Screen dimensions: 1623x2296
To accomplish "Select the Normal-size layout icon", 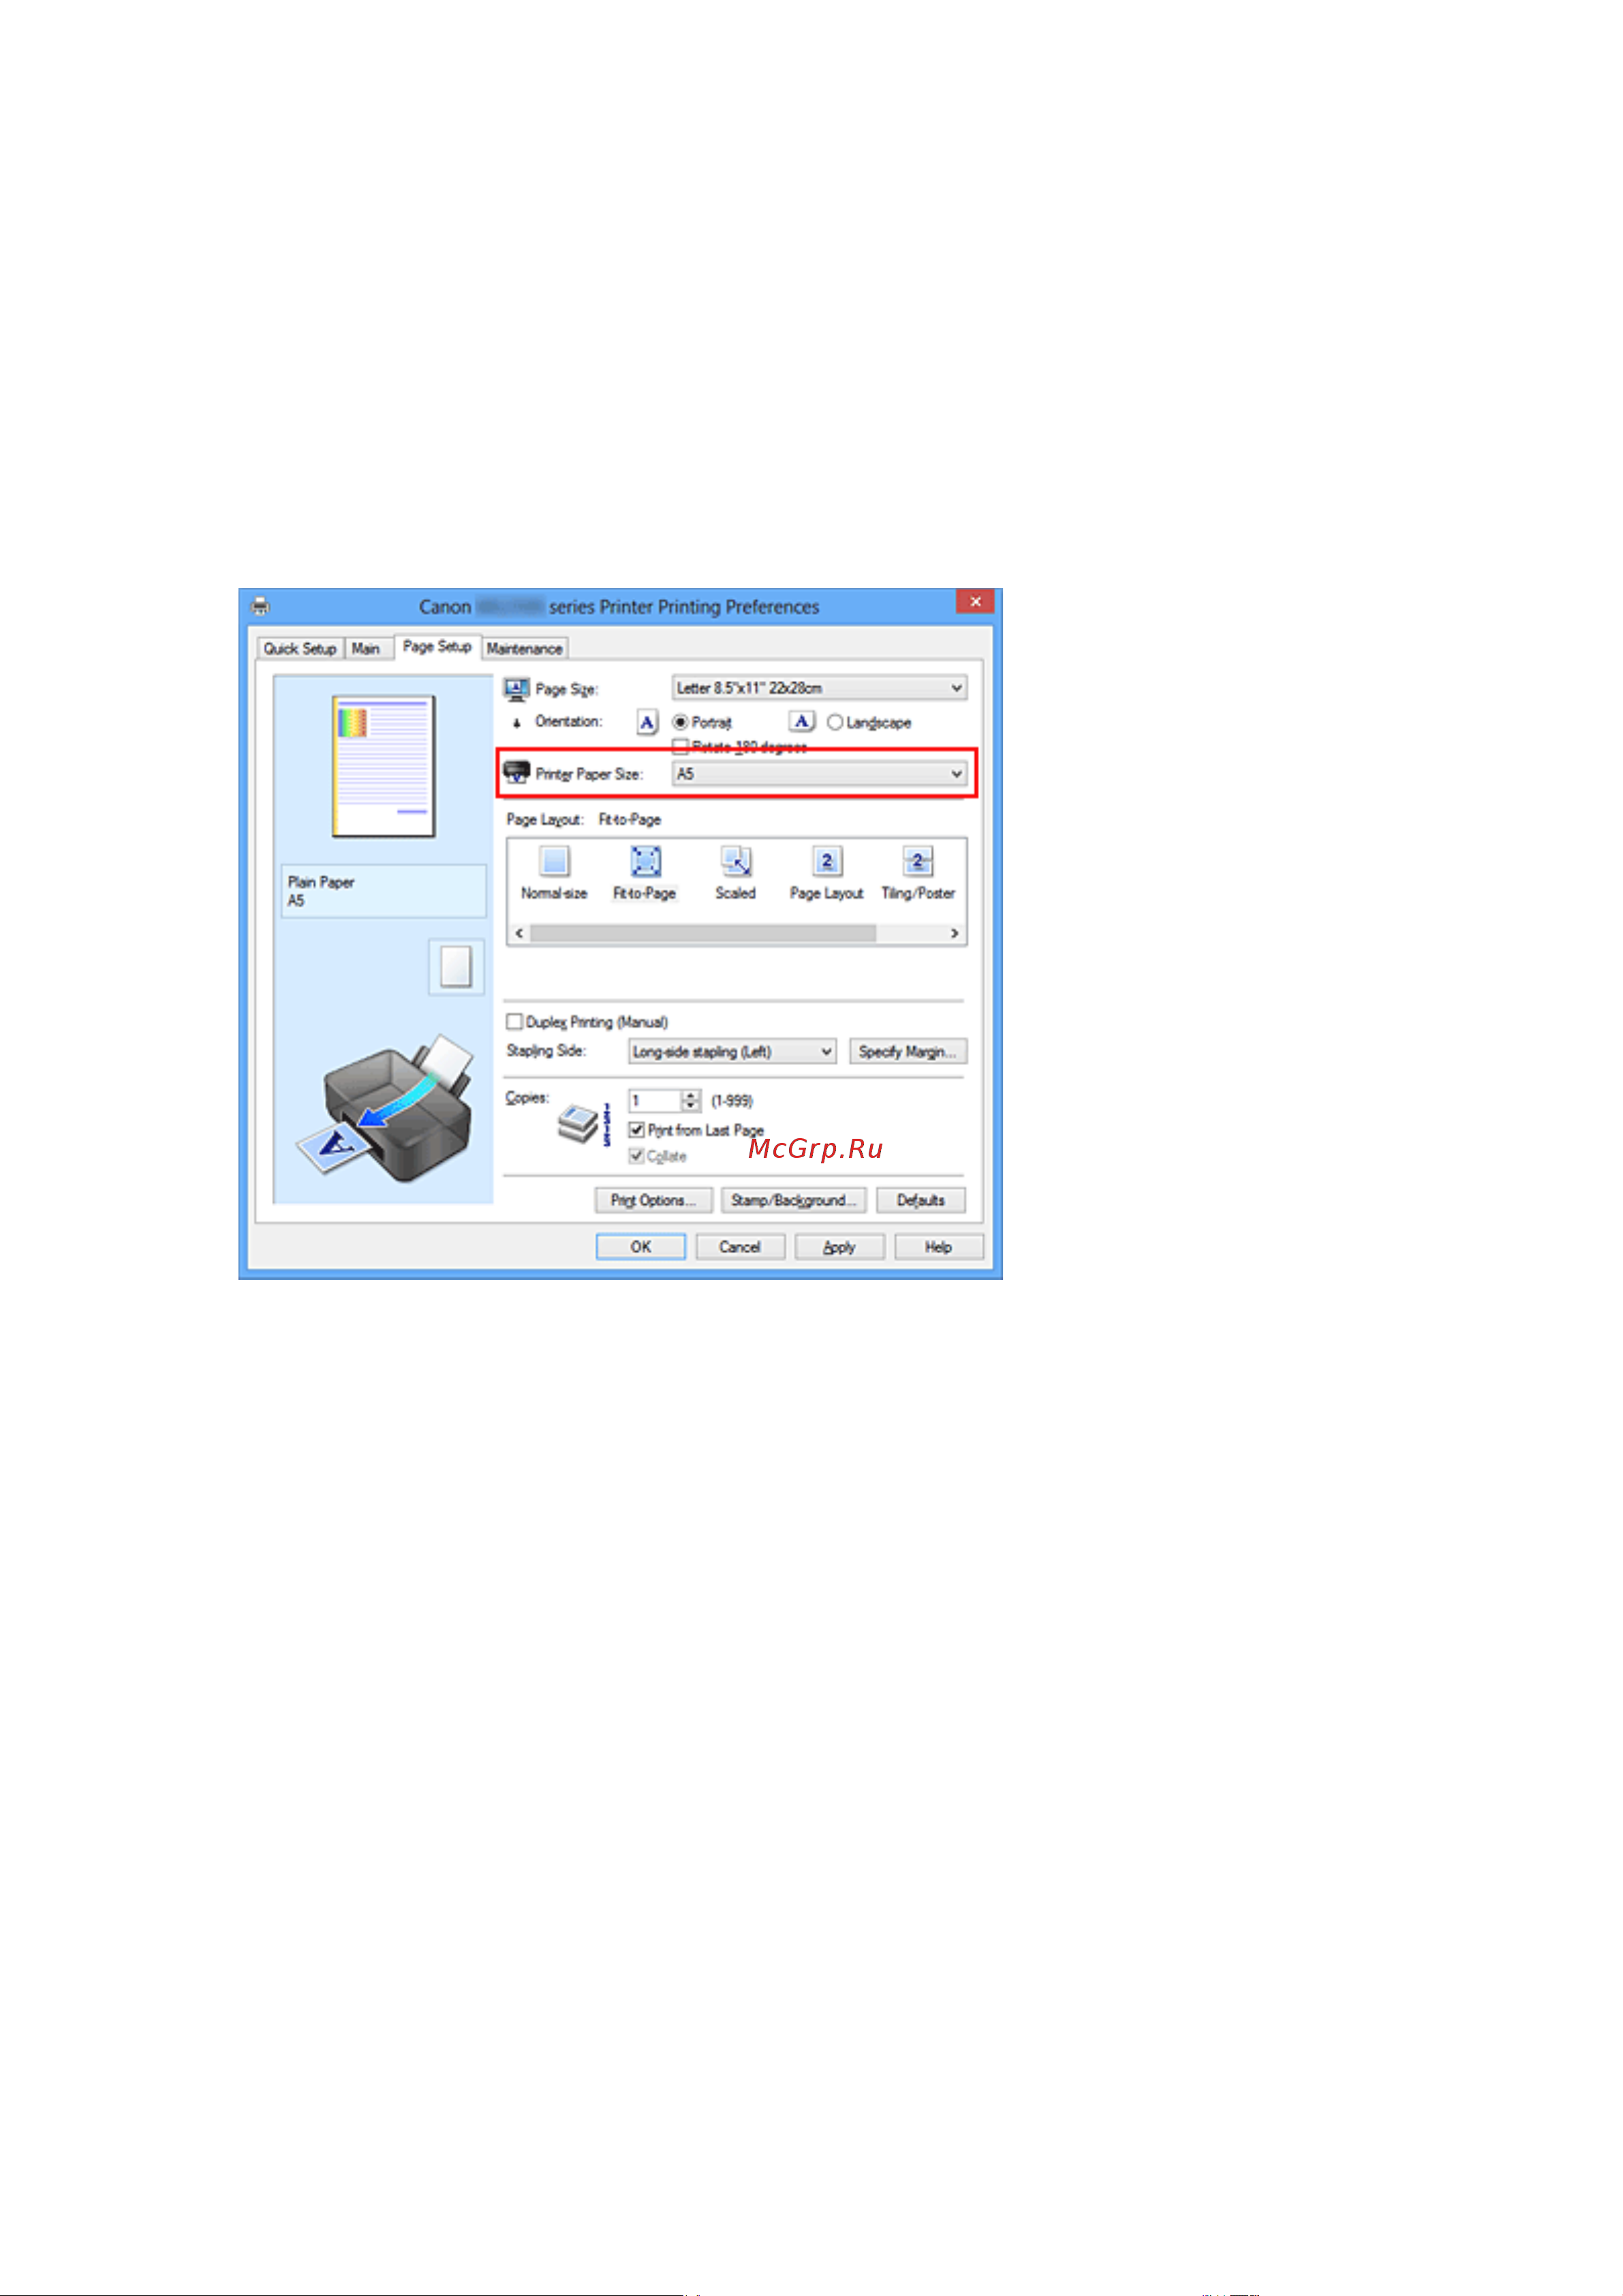I will tap(554, 861).
